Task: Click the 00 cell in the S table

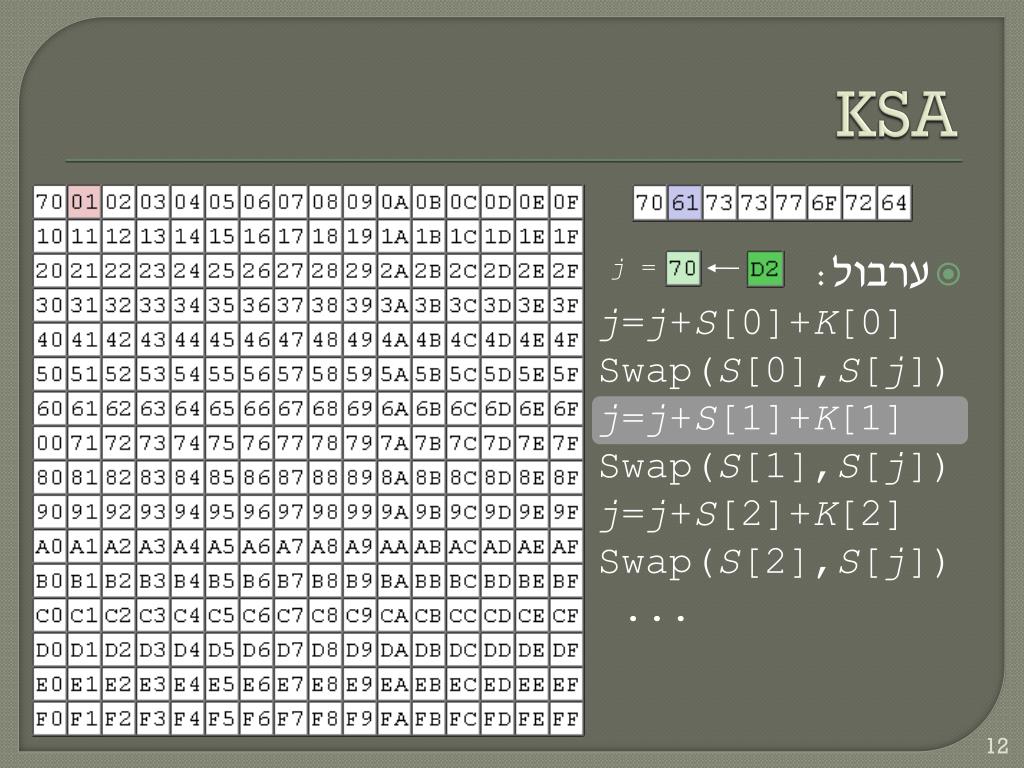Action: point(50,443)
